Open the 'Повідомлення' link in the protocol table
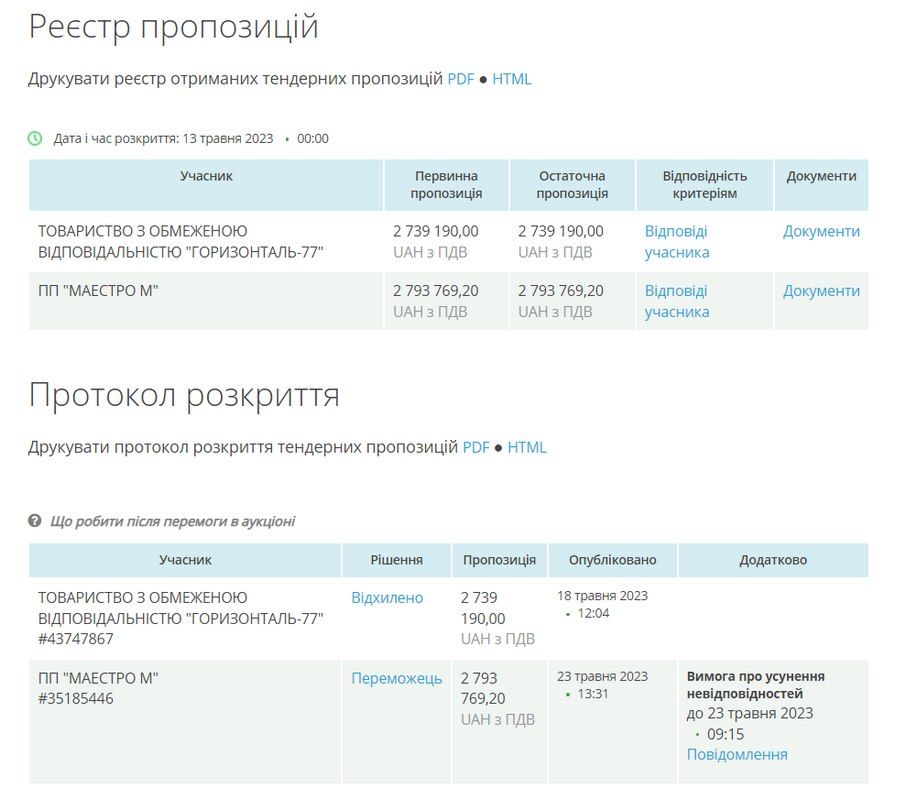This screenshot has width=917, height=800. (736, 753)
